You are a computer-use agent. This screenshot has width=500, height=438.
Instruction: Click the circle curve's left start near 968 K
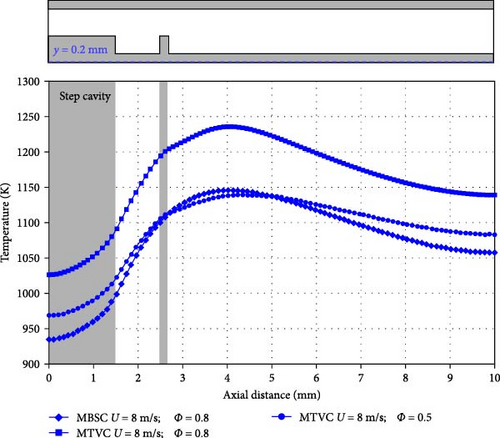click(x=49, y=315)
